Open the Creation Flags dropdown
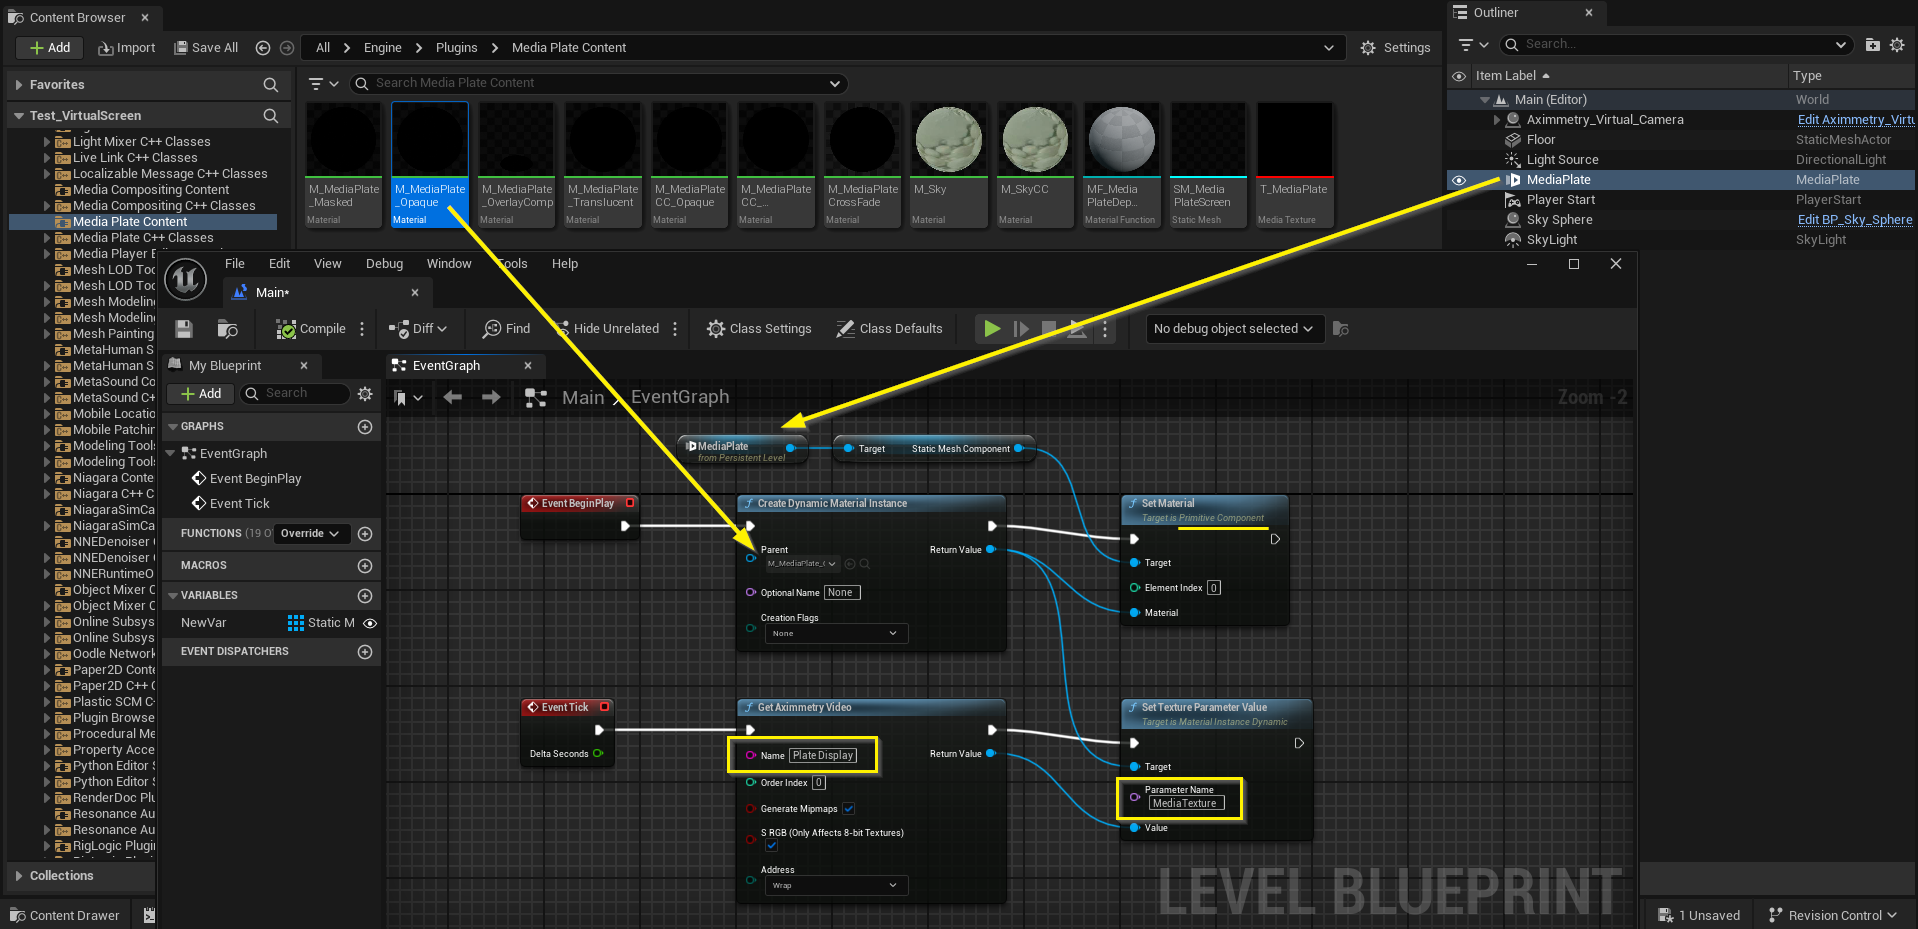 tap(836, 633)
